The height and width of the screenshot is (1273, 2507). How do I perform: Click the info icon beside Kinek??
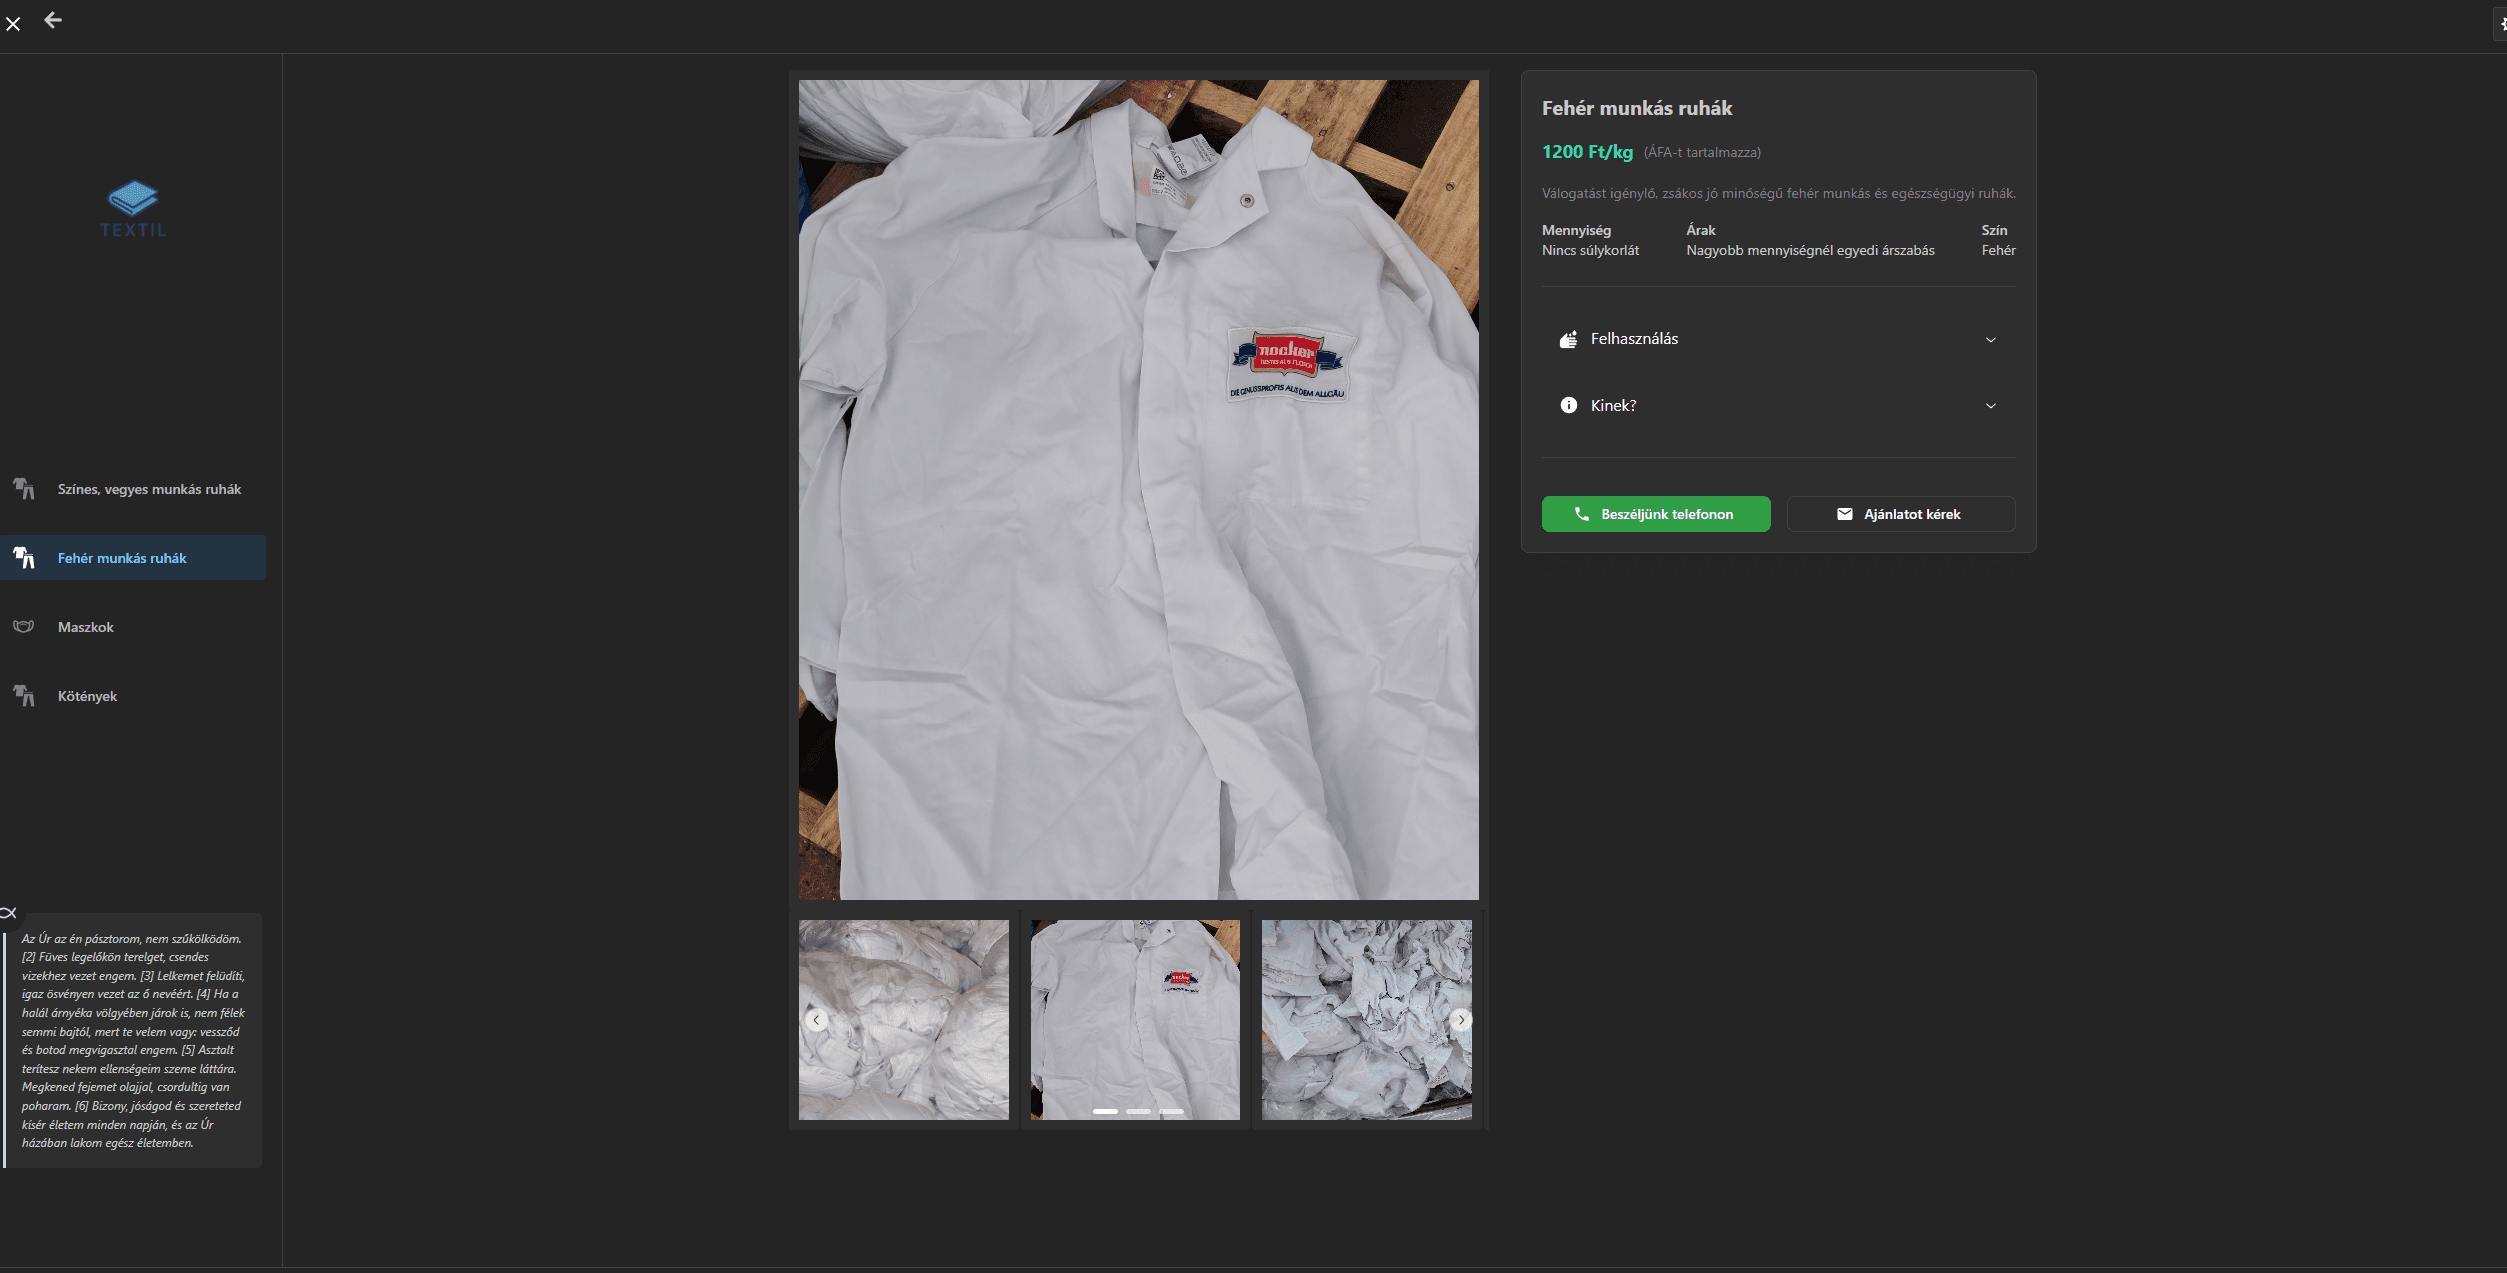pyautogui.click(x=1569, y=405)
